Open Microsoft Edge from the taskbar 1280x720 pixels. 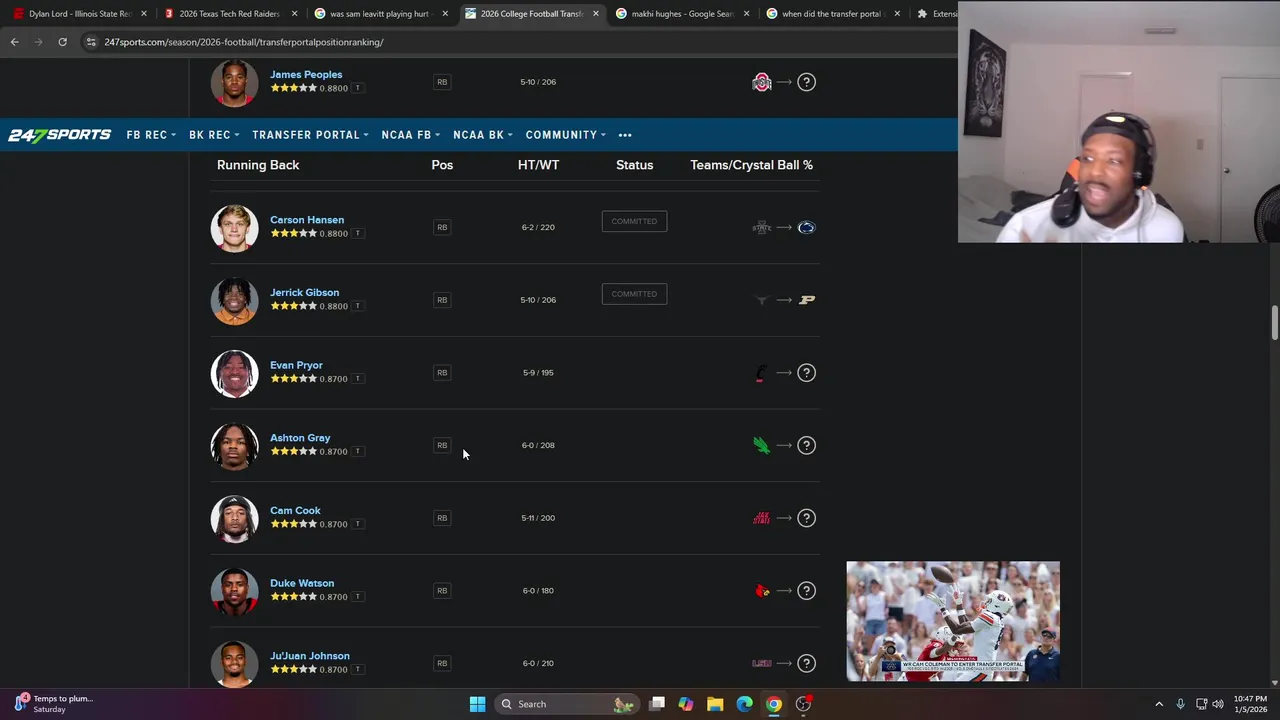point(744,704)
